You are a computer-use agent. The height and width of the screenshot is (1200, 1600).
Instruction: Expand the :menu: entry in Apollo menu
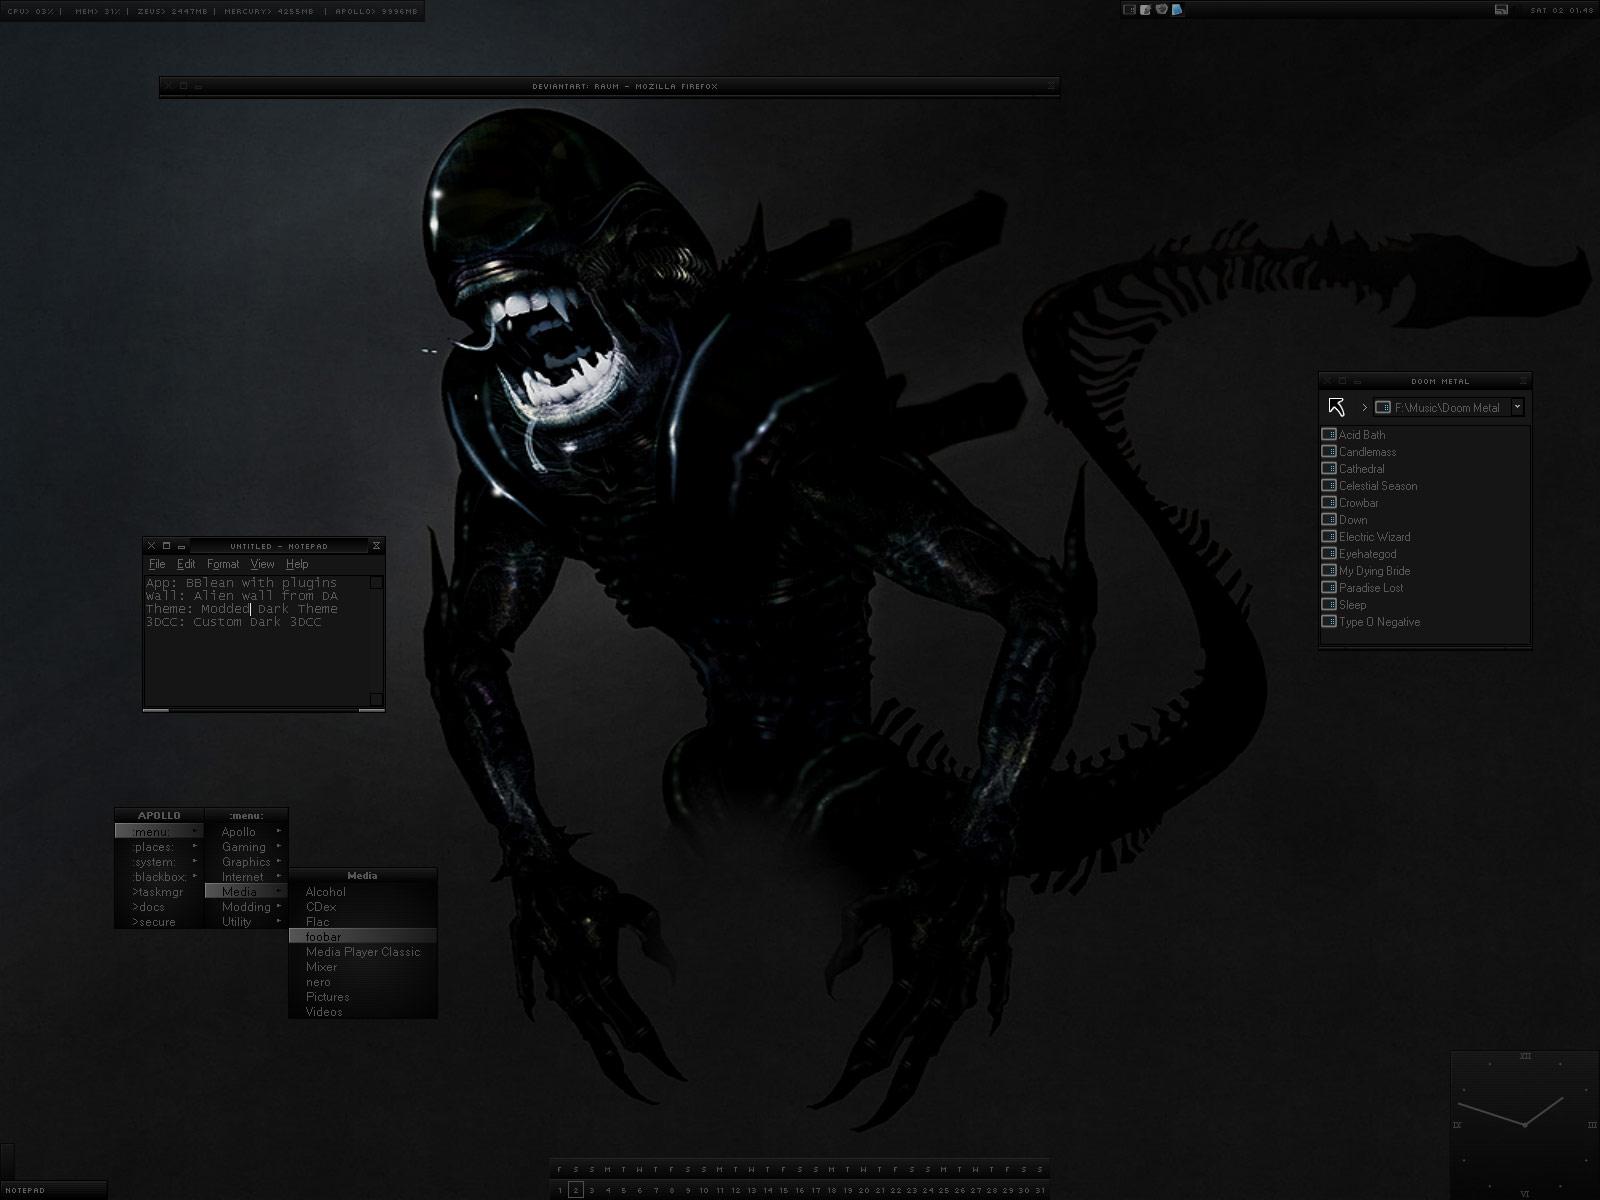(159, 831)
